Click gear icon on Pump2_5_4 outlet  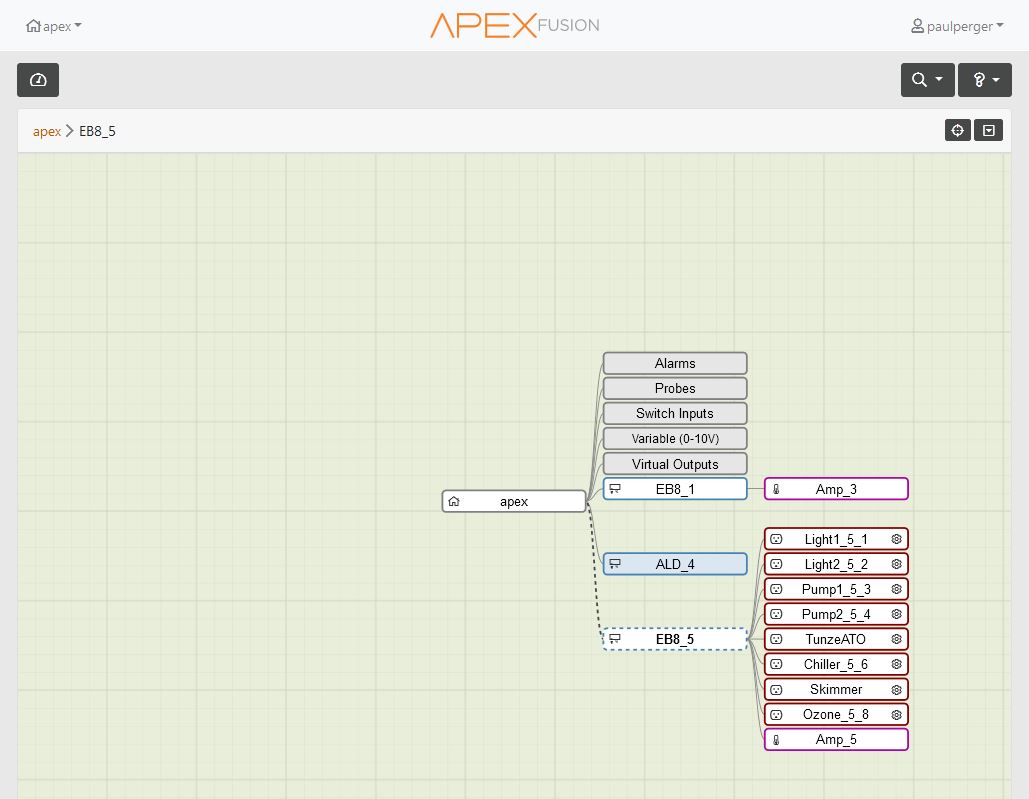(x=896, y=614)
